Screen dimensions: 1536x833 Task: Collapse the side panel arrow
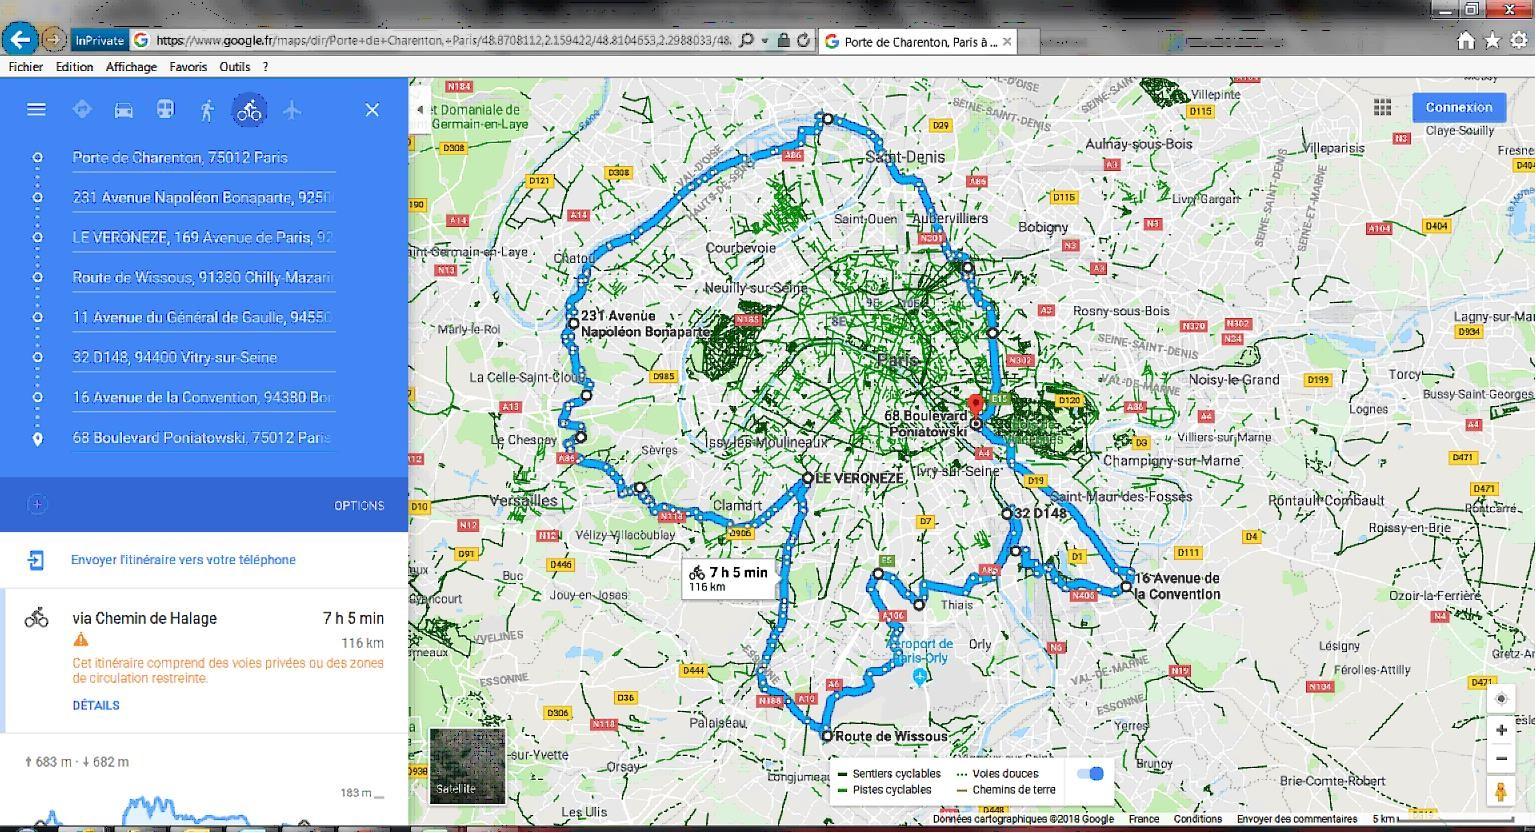[x=420, y=110]
